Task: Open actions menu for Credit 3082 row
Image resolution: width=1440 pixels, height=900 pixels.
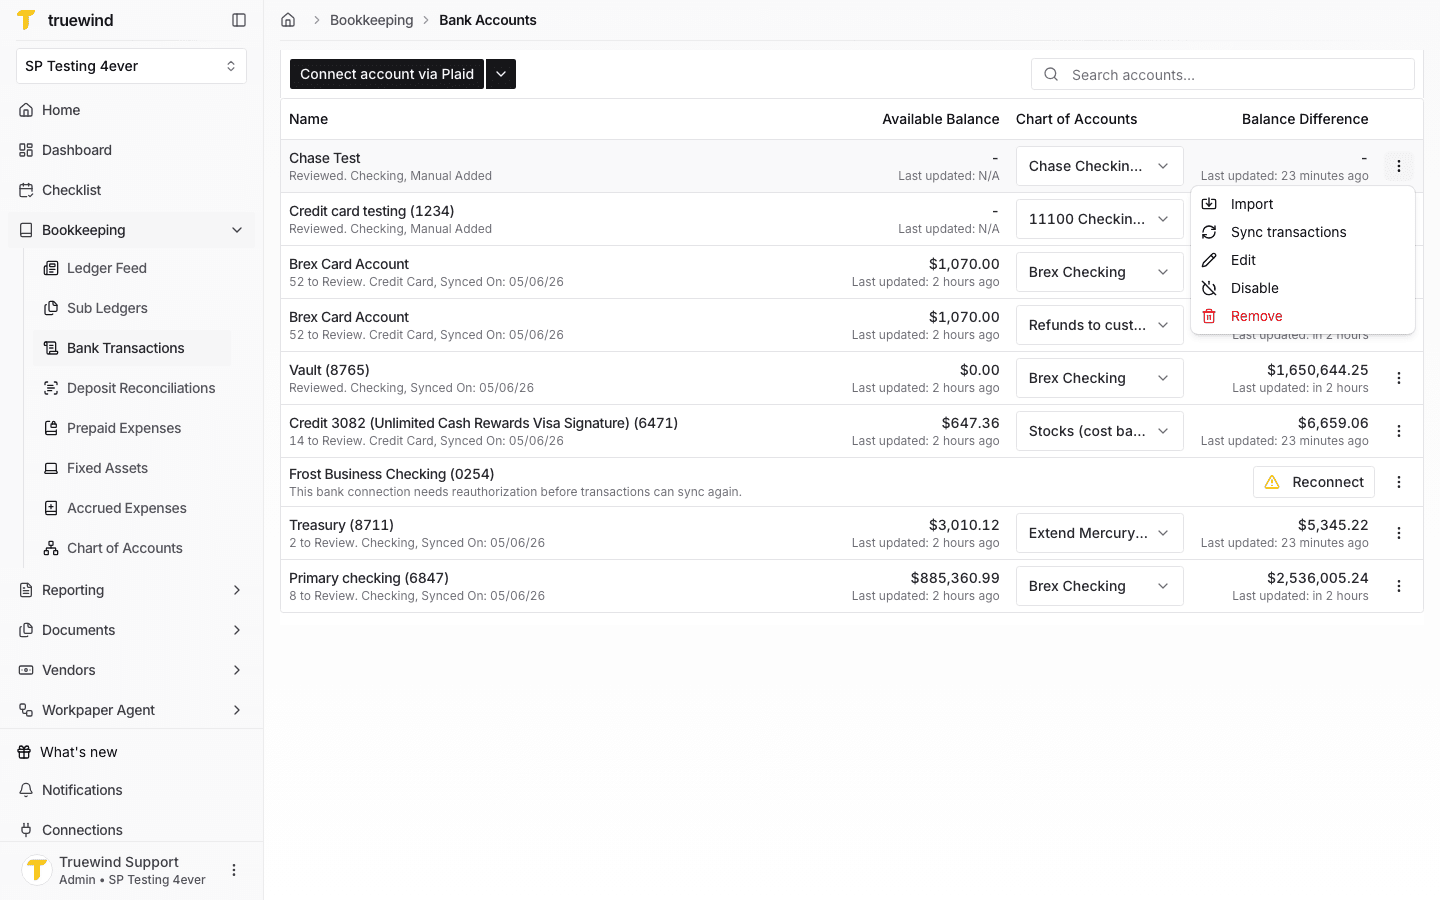Action: coord(1399,431)
